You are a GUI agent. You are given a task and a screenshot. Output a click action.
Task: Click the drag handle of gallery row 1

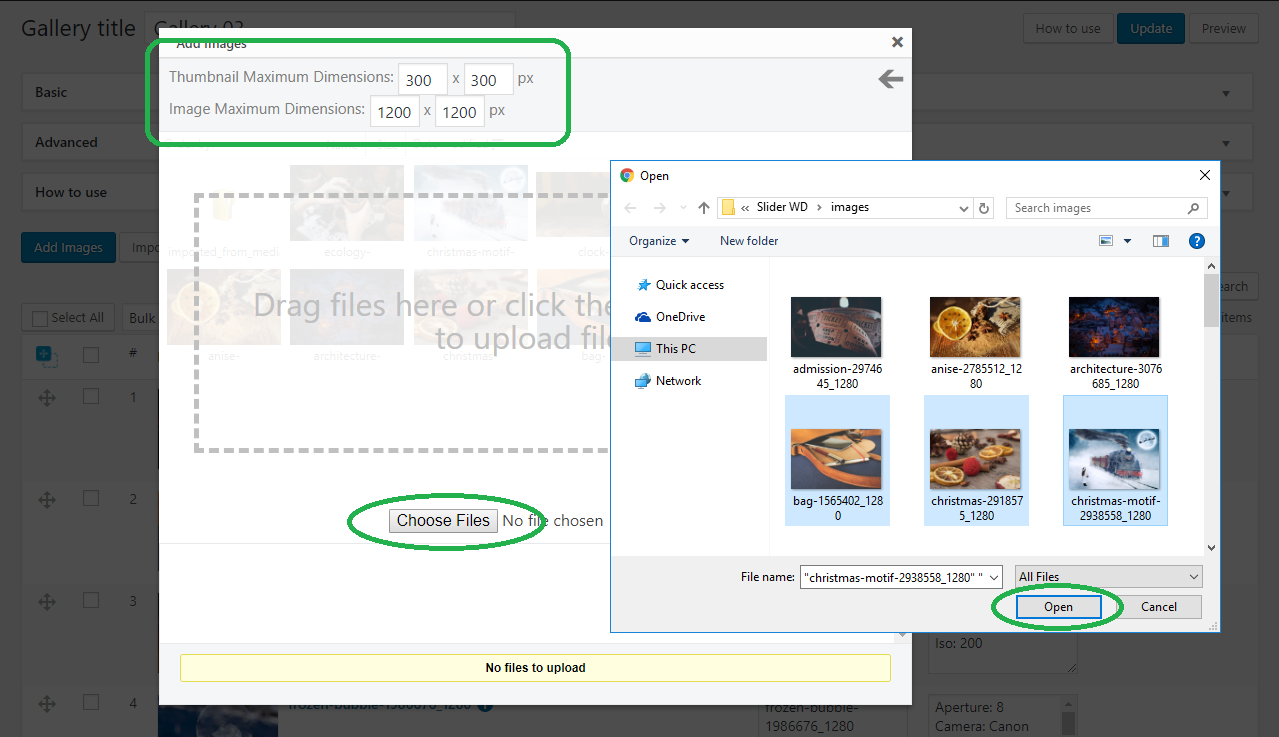coord(46,398)
